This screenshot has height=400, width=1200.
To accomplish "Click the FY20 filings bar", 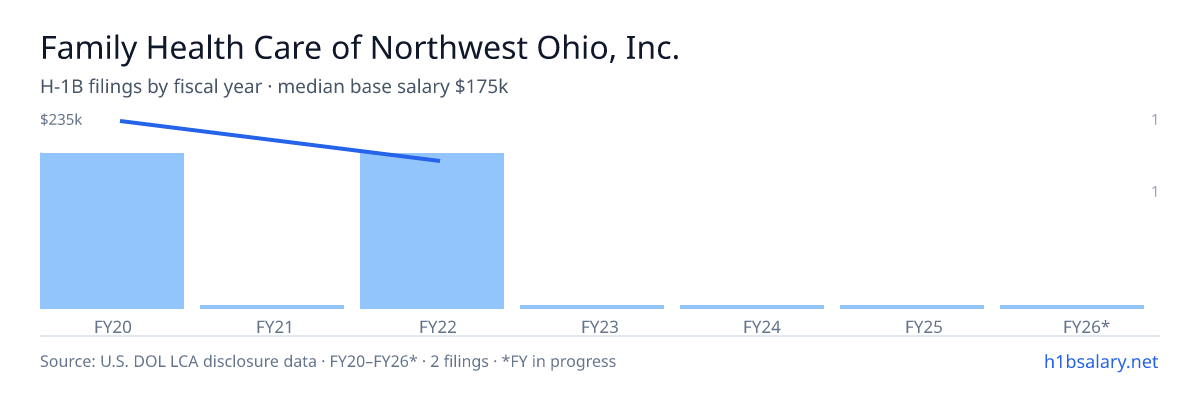I will click(x=112, y=231).
